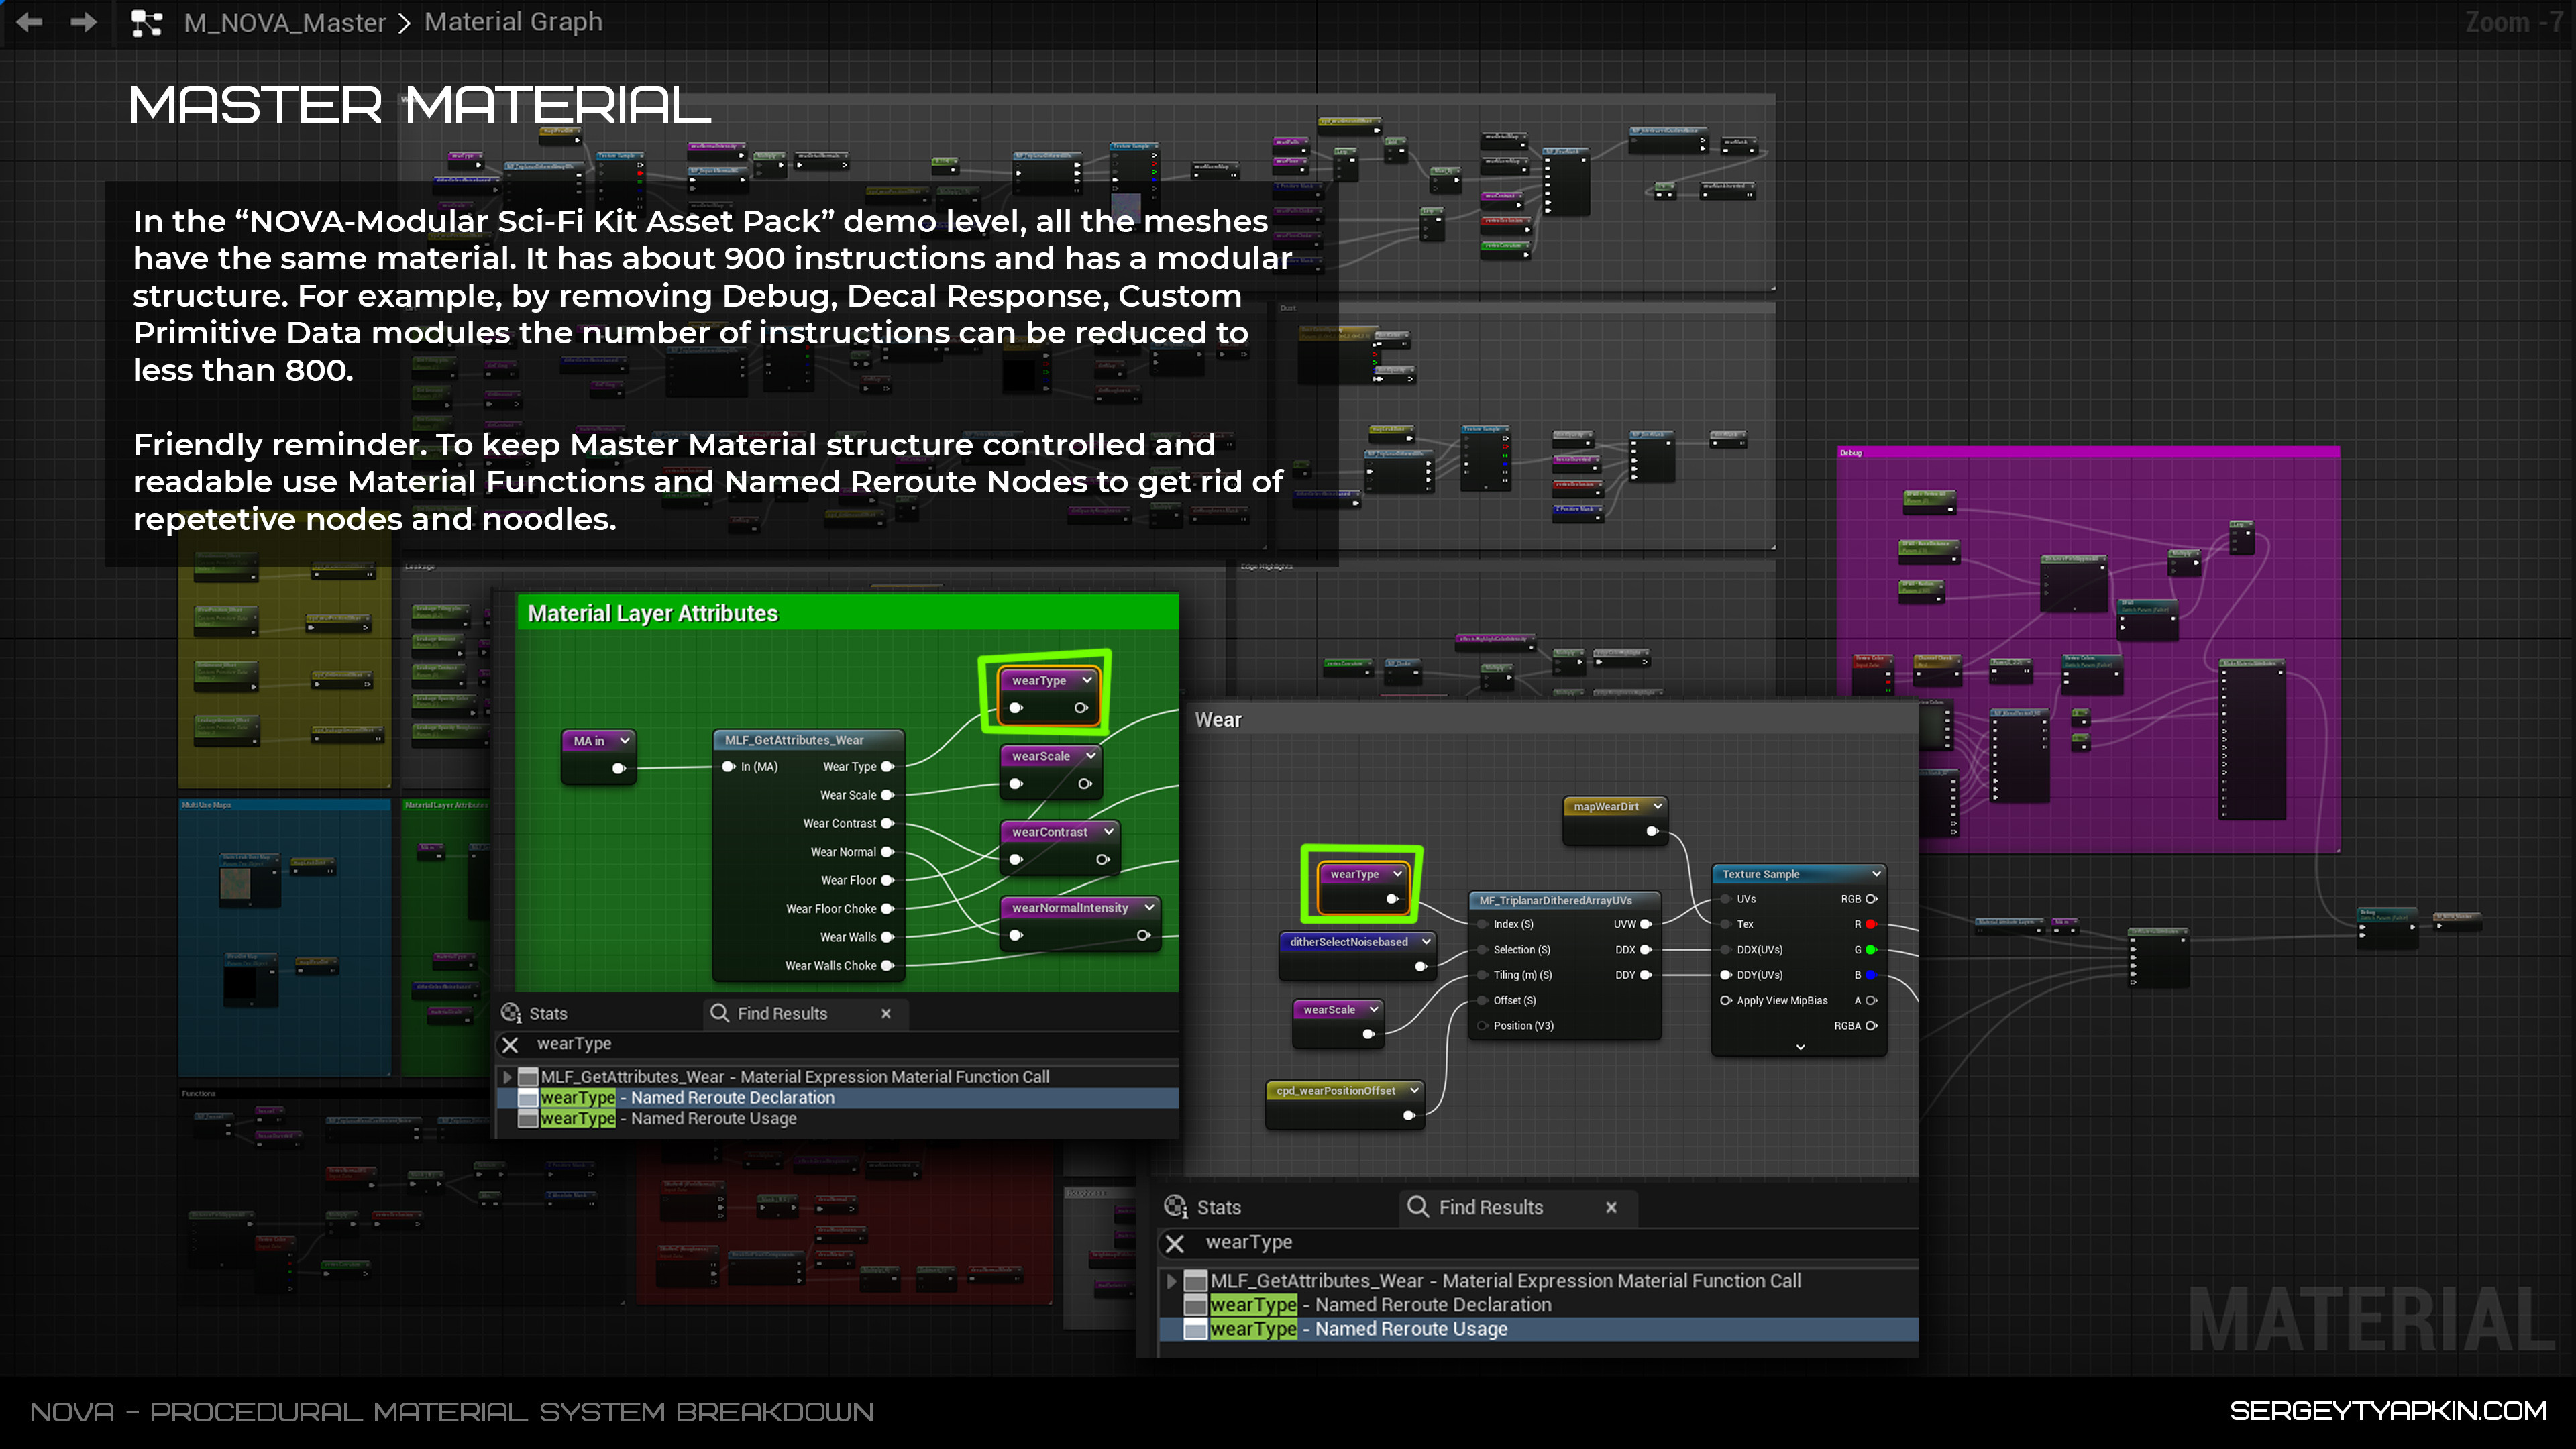The width and height of the screenshot is (2576, 1449).
Task: Click the DDX output pin on MF_TriplanarDitheredArrayUVs
Action: (x=1645, y=950)
